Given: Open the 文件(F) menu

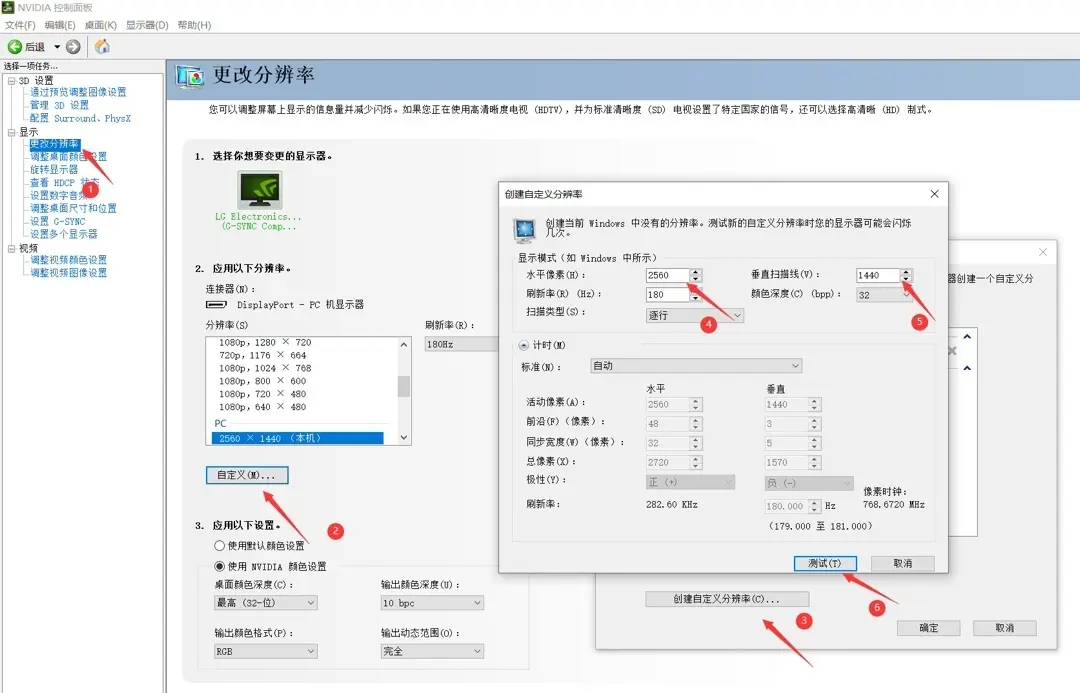Looking at the screenshot, I should (20, 25).
